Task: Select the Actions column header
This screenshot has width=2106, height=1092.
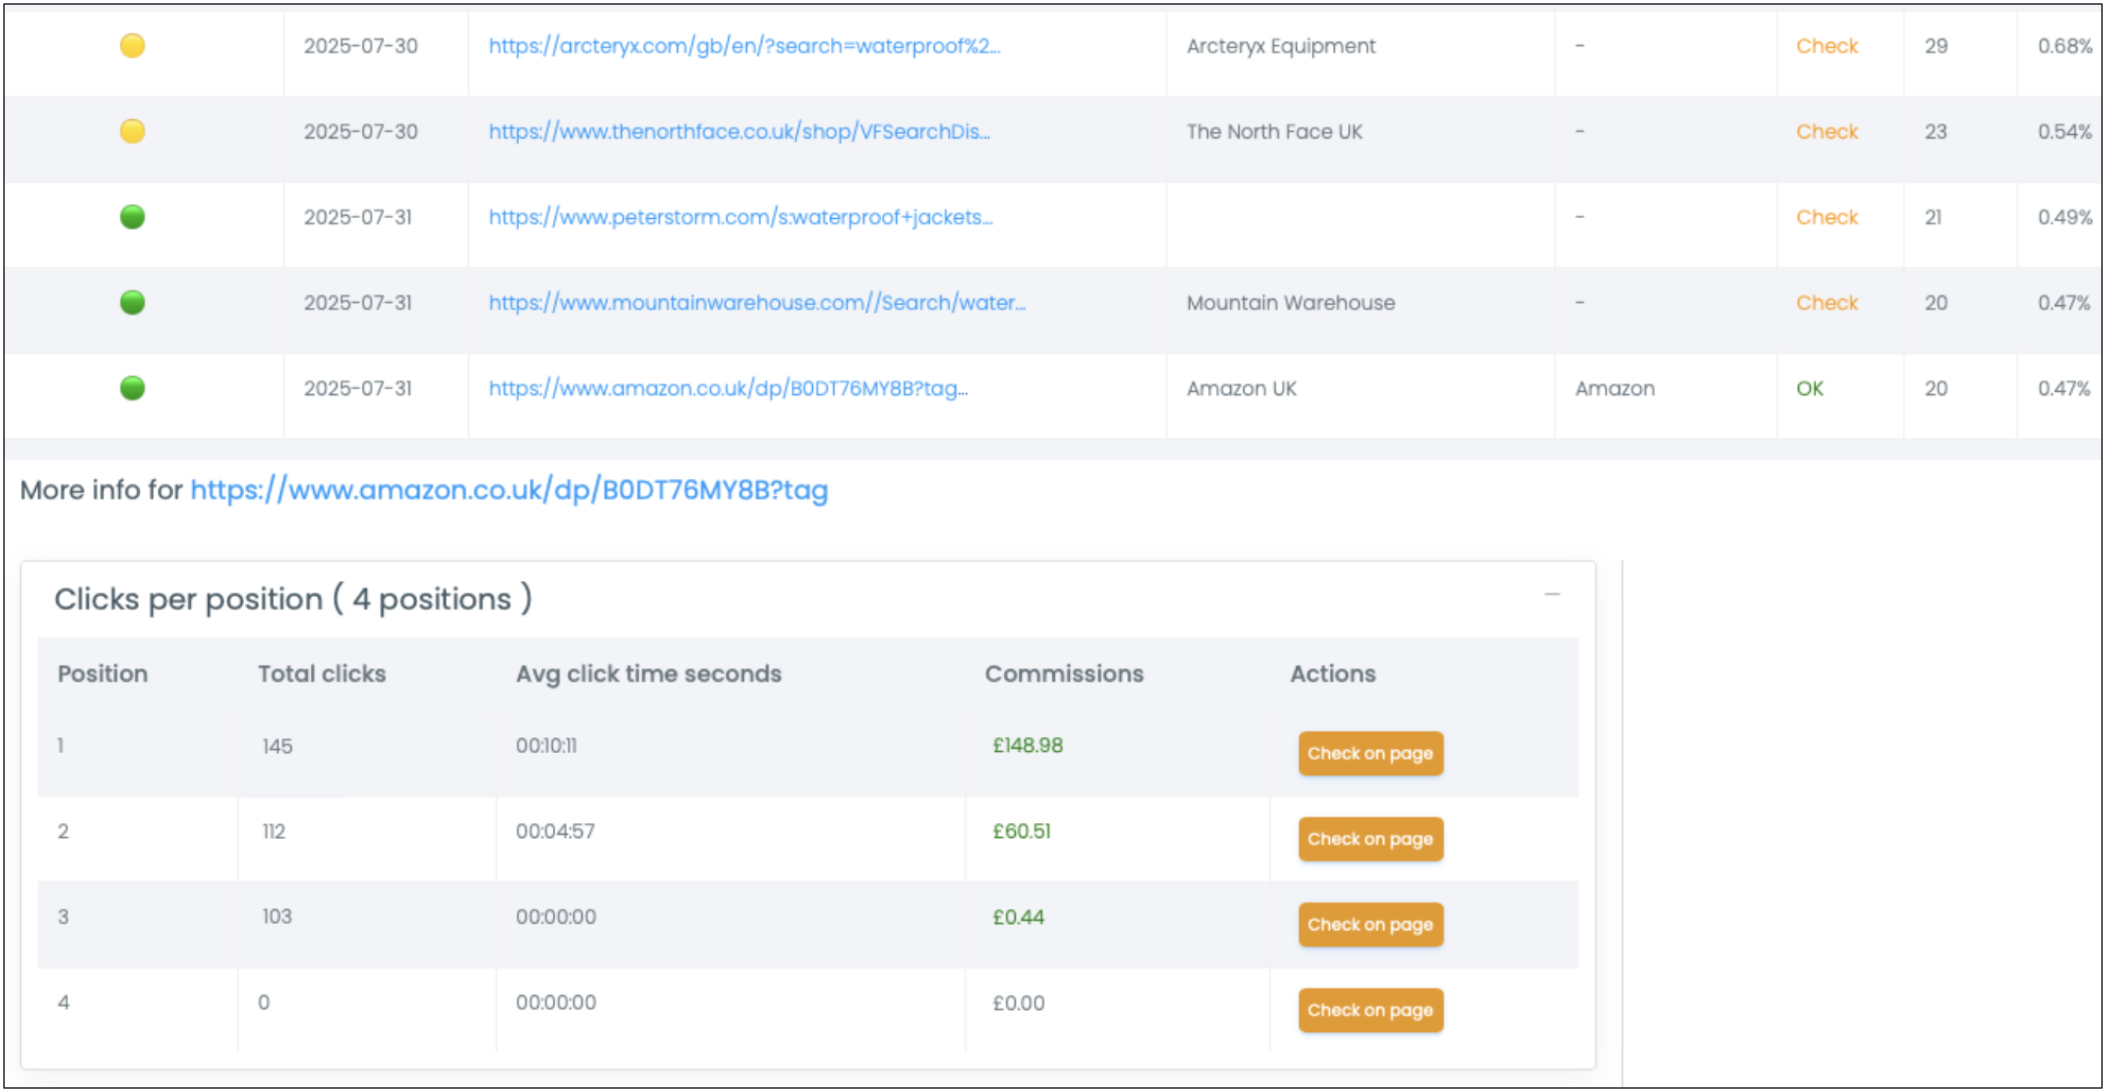Action: [1332, 674]
